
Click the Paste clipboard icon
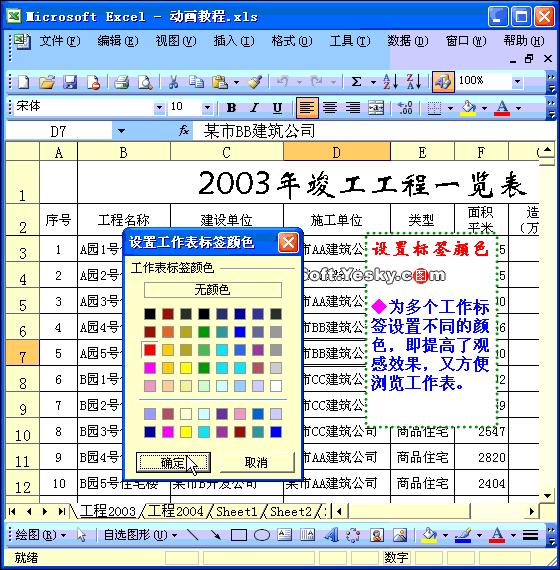point(220,82)
